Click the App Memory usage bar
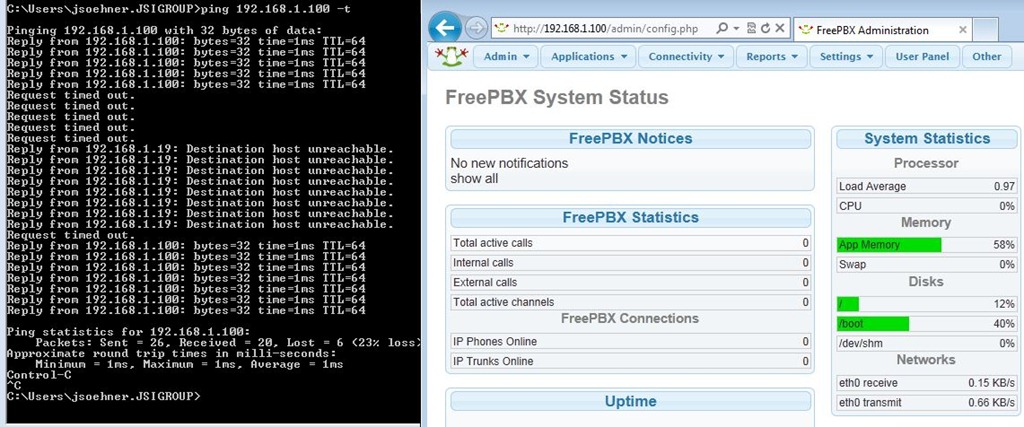The width and height of the screenshot is (1024, 427). coord(889,245)
